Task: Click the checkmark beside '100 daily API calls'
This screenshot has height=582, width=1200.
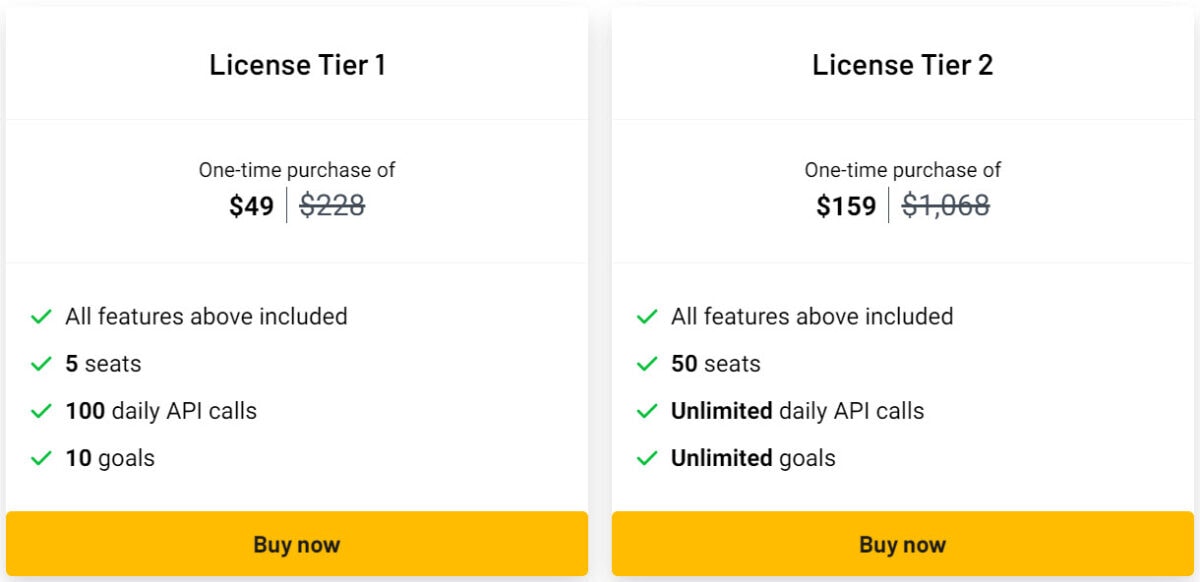Action: [40, 411]
